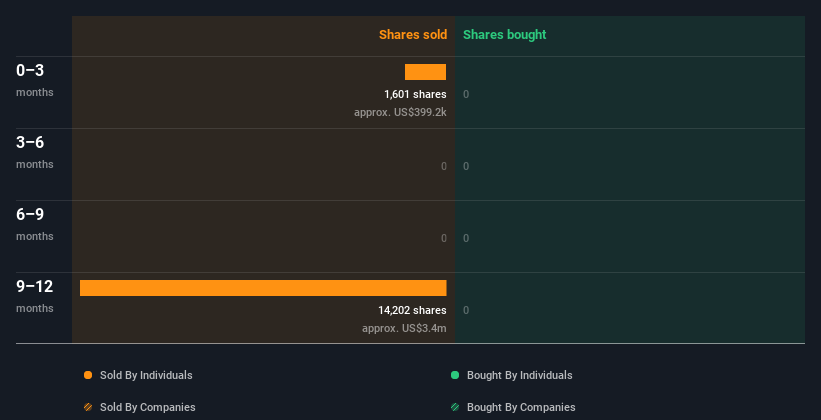Viewport: 821px width, 420px height.
Task: Click the 1,601 shares value
Action: coord(415,94)
